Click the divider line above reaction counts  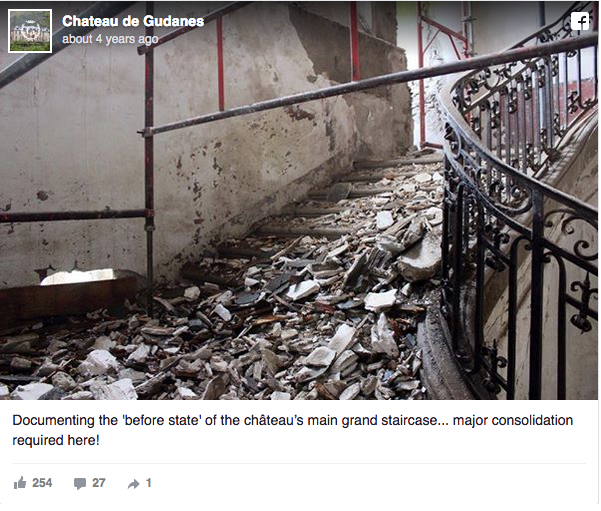pos(299,463)
